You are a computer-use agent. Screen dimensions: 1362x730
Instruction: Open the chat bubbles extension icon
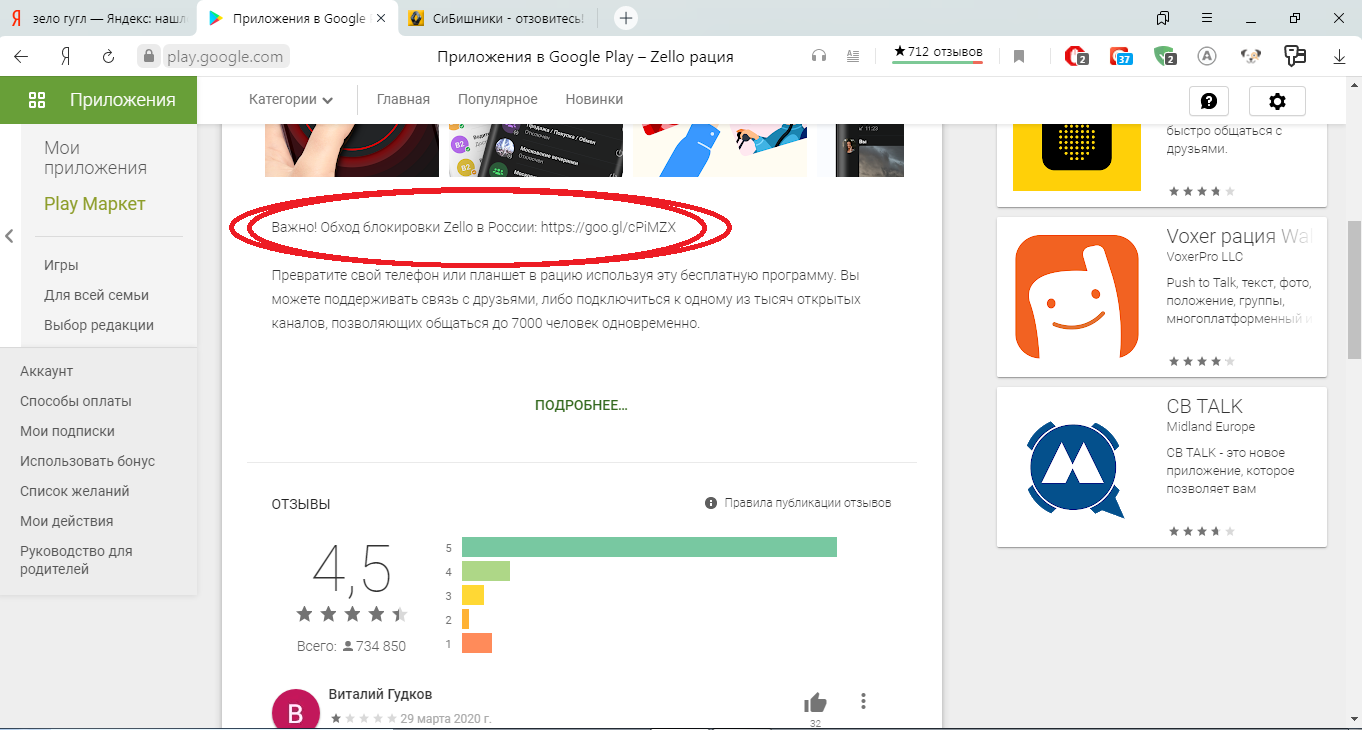1296,56
